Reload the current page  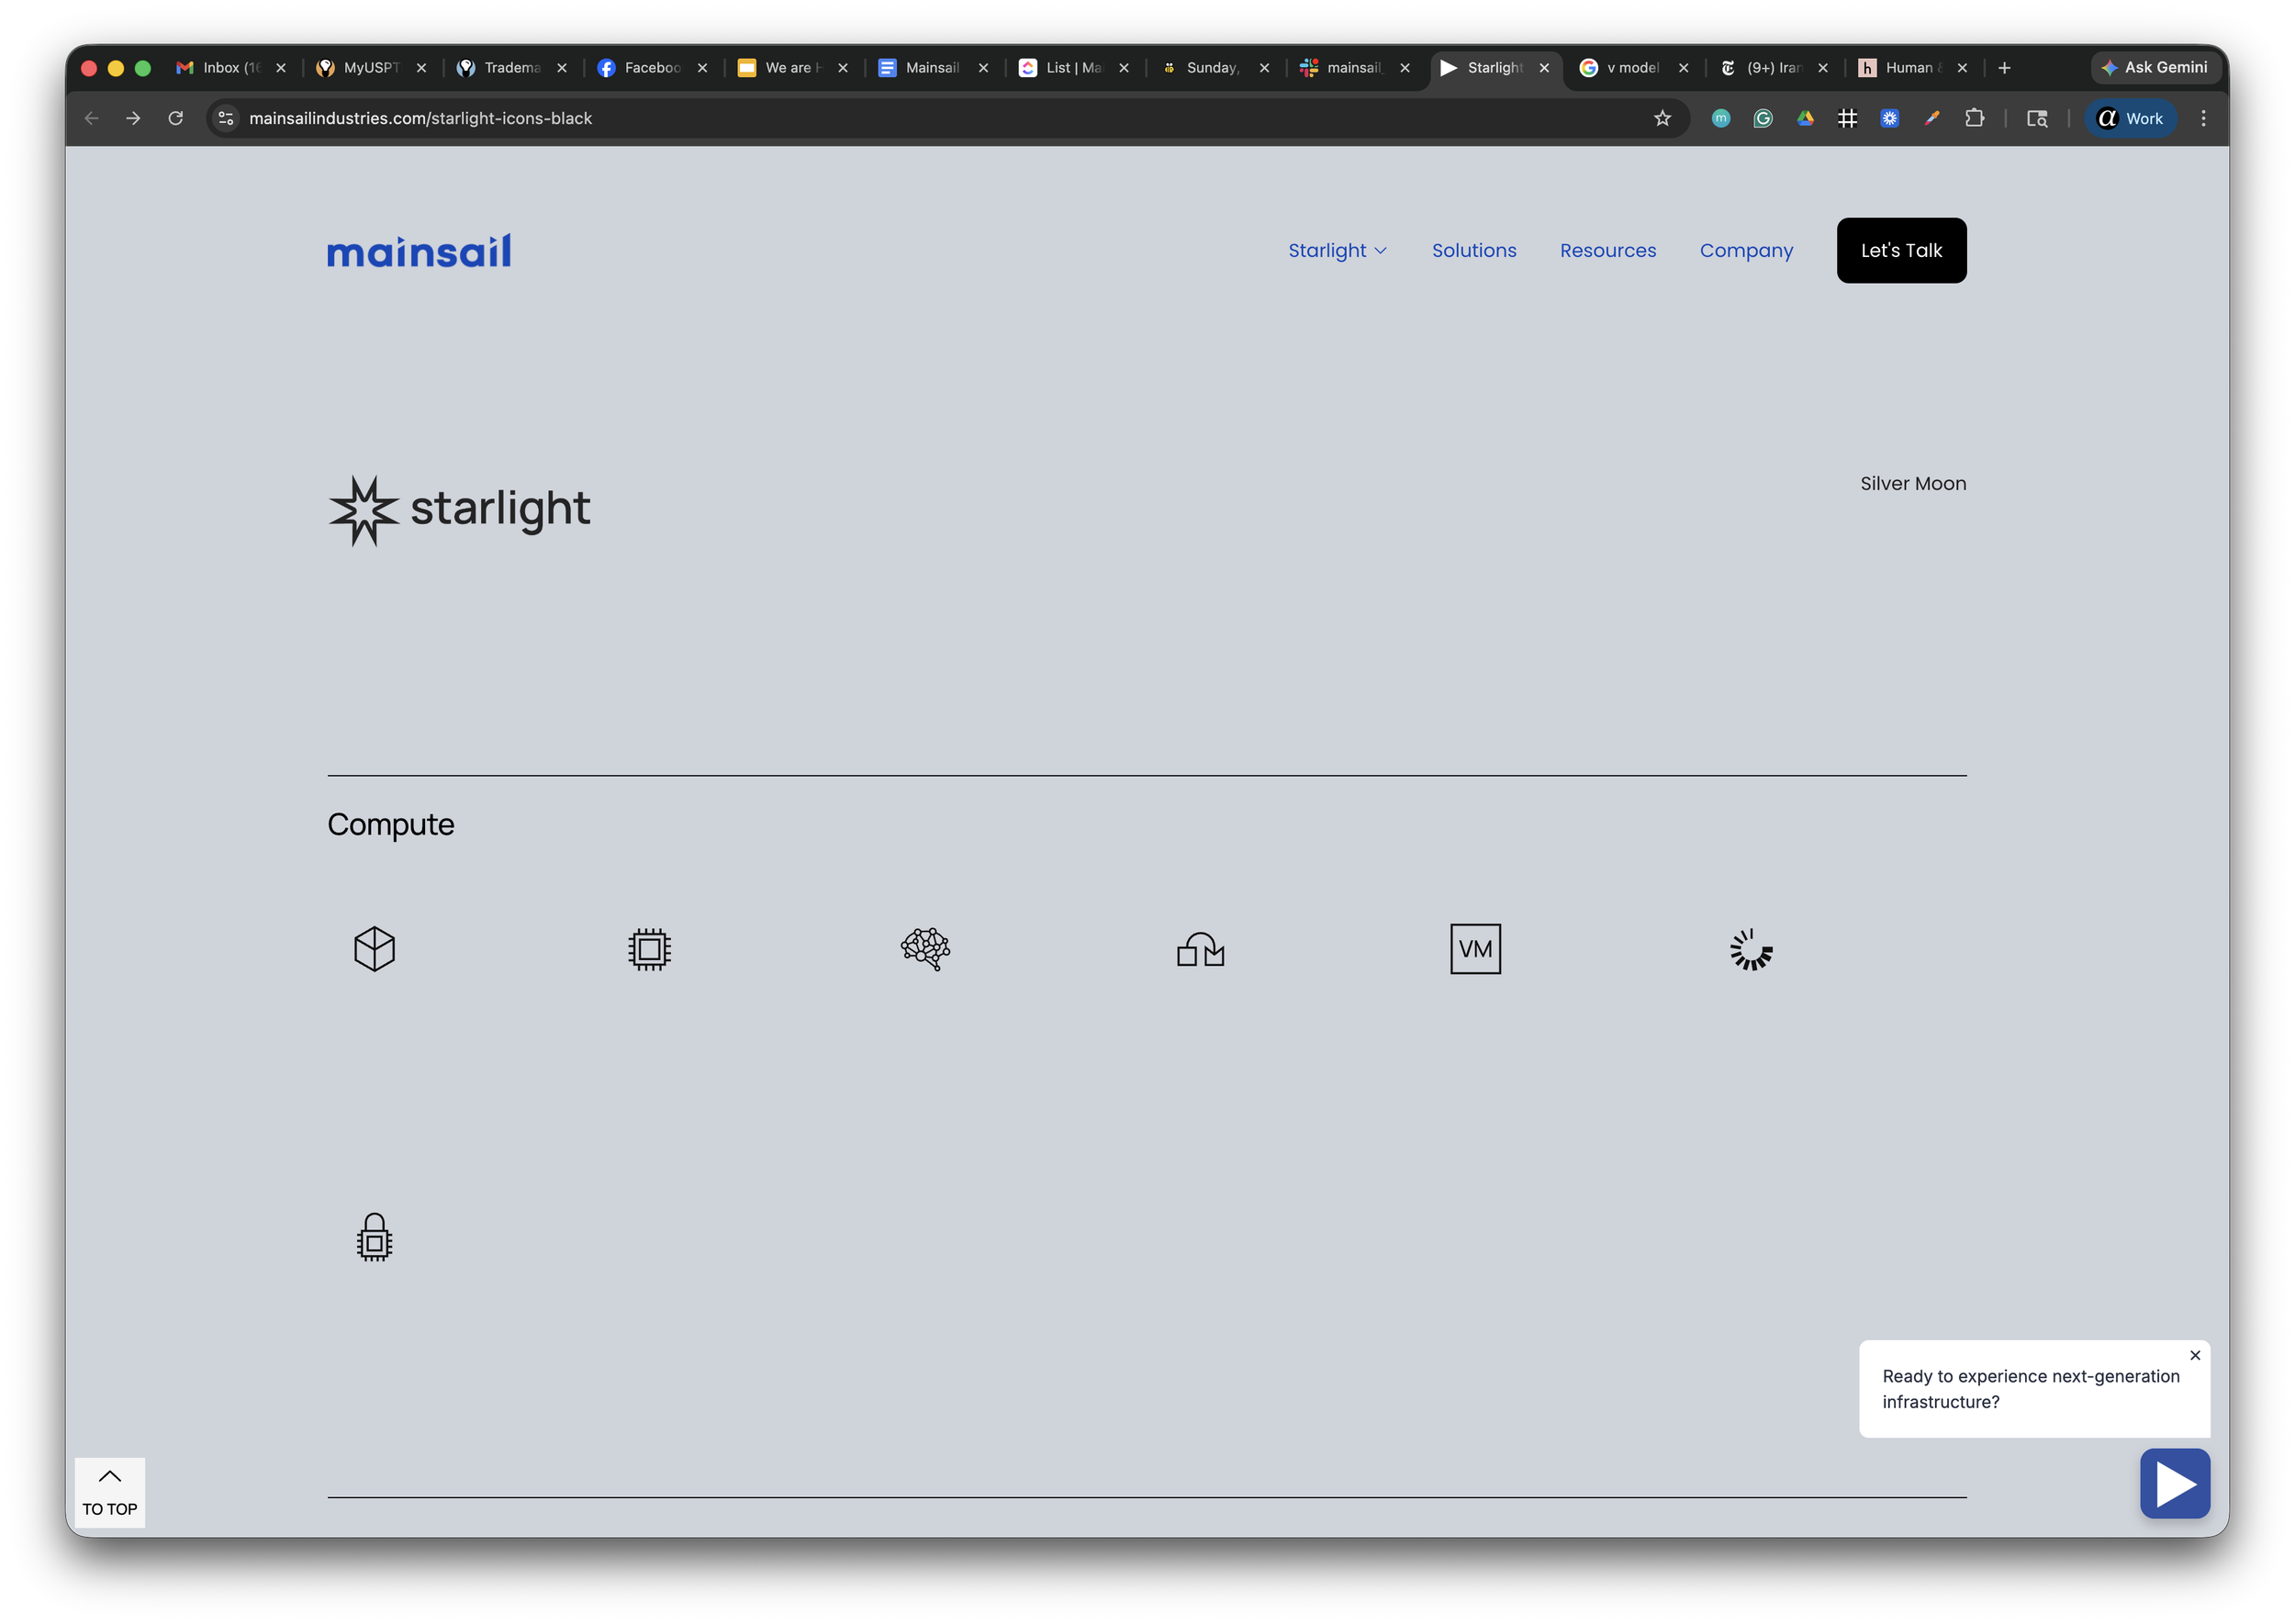point(175,118)
